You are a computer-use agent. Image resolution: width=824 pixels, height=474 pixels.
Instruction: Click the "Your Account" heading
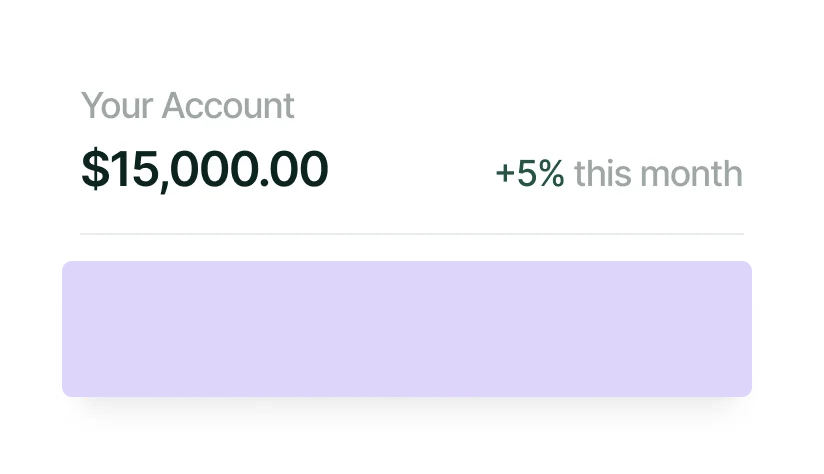[187, 106]
